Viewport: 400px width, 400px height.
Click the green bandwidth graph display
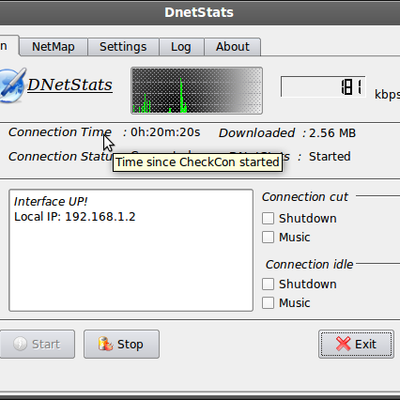(197, 91)
